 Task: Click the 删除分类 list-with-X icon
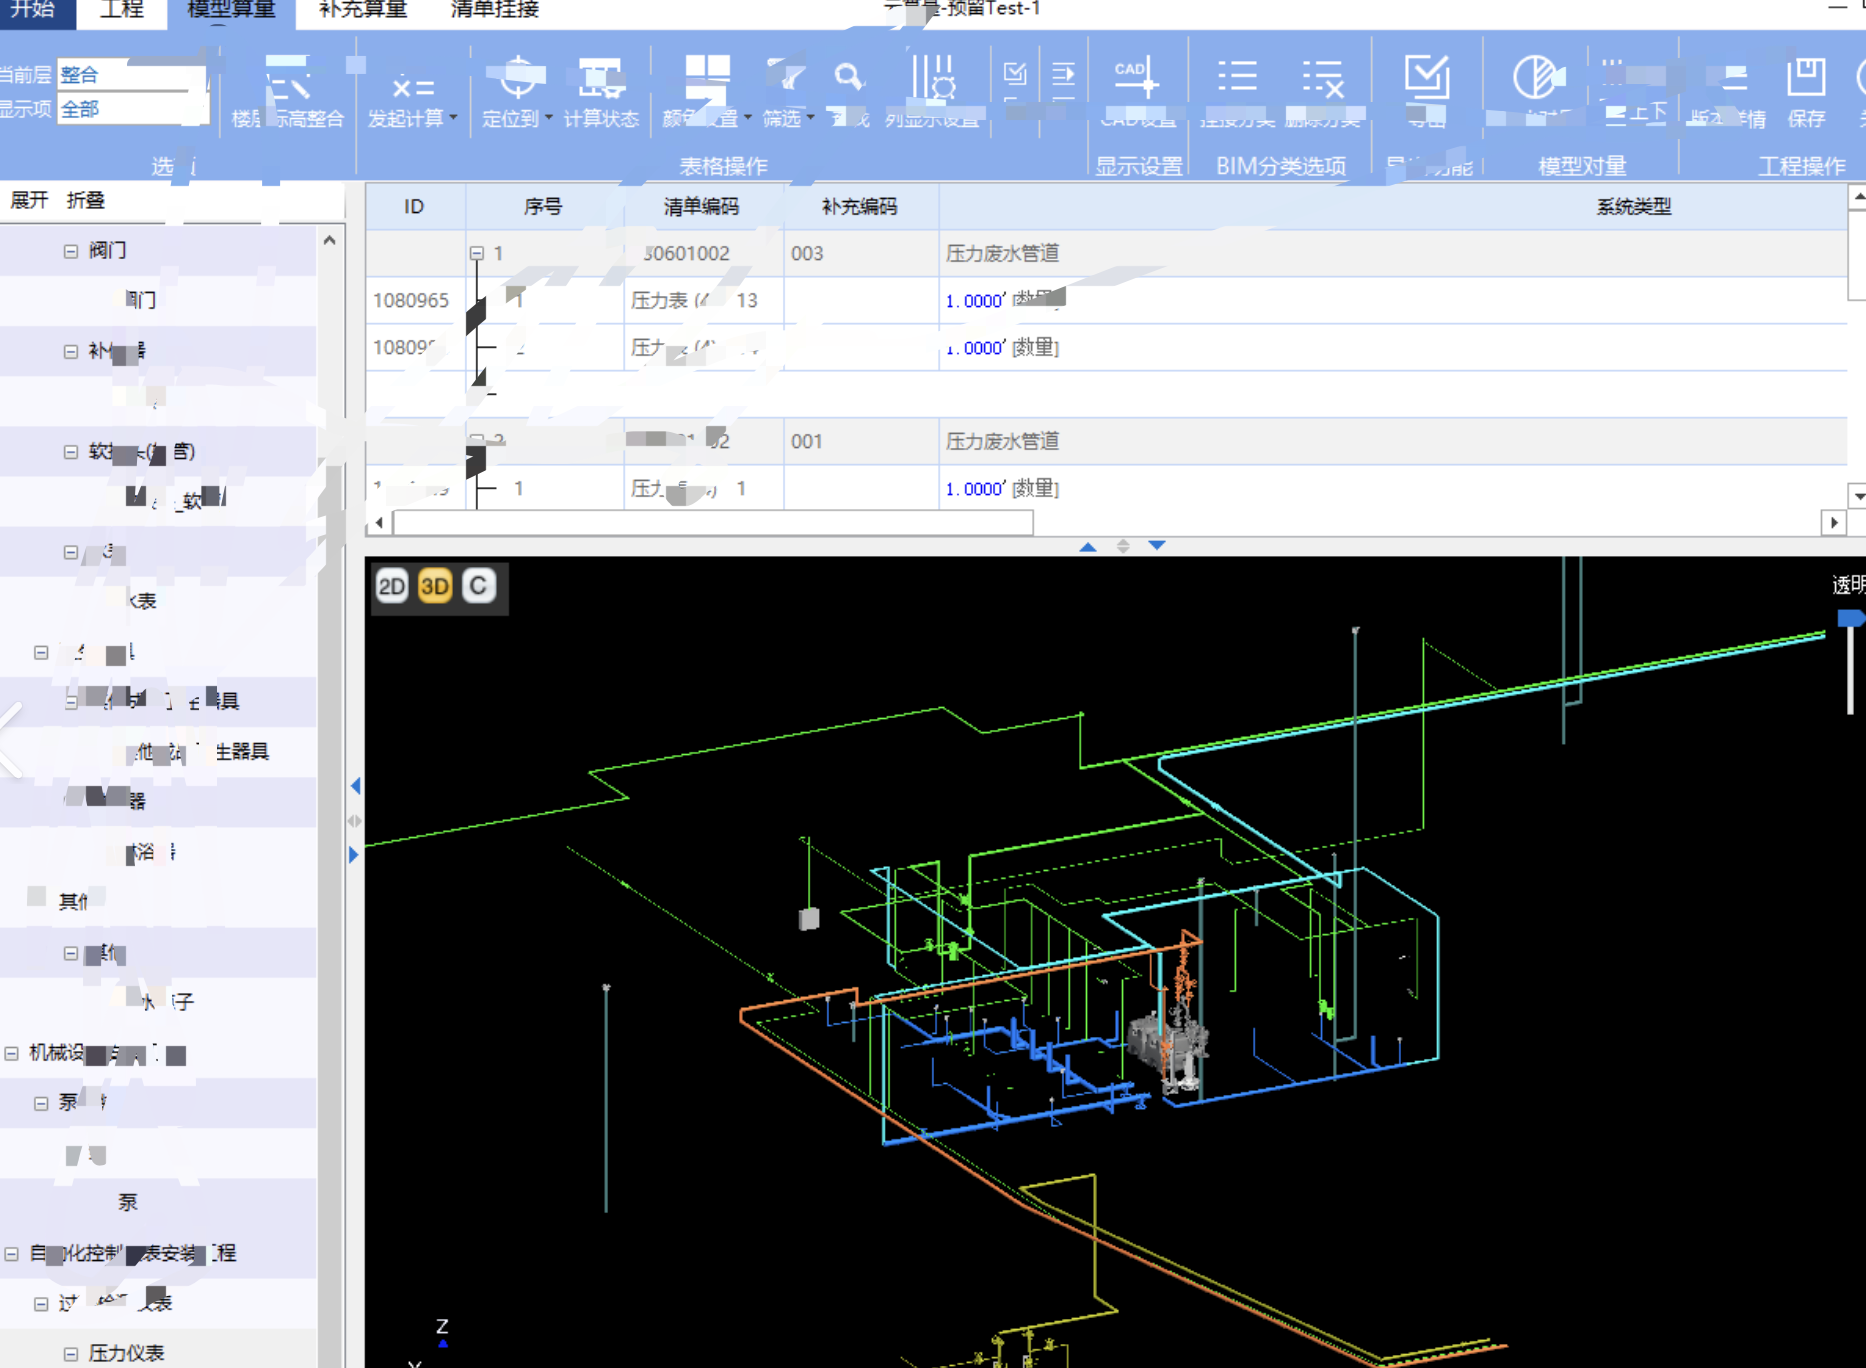tap(1323, 76)
